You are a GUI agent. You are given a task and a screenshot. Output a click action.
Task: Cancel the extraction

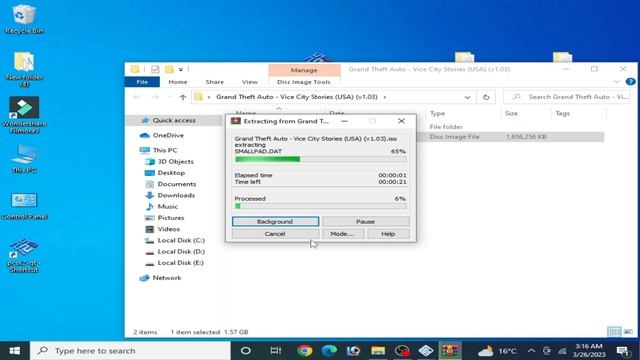[276, 234]
